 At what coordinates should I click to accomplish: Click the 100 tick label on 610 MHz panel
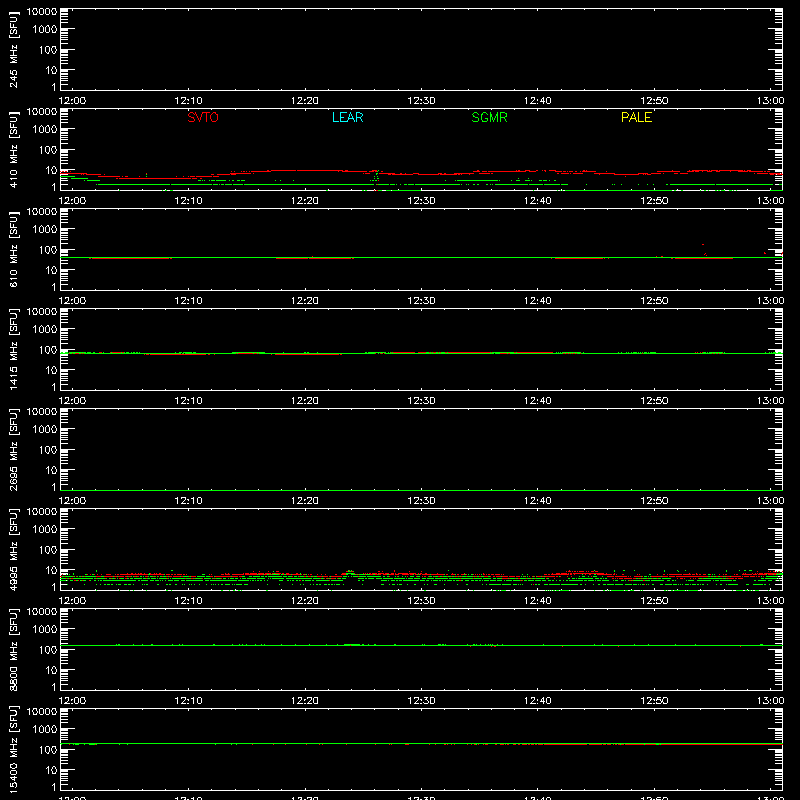pos(48,250)
